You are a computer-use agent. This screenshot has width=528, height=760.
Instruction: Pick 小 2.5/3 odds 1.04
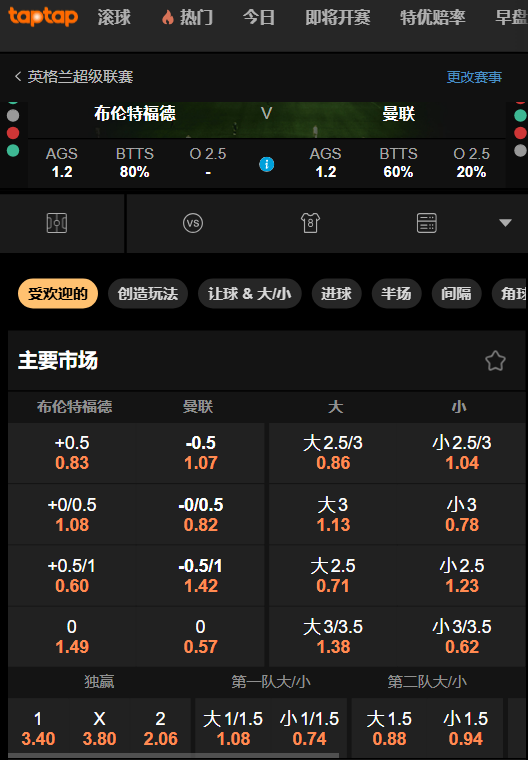(x=462, y=453)
